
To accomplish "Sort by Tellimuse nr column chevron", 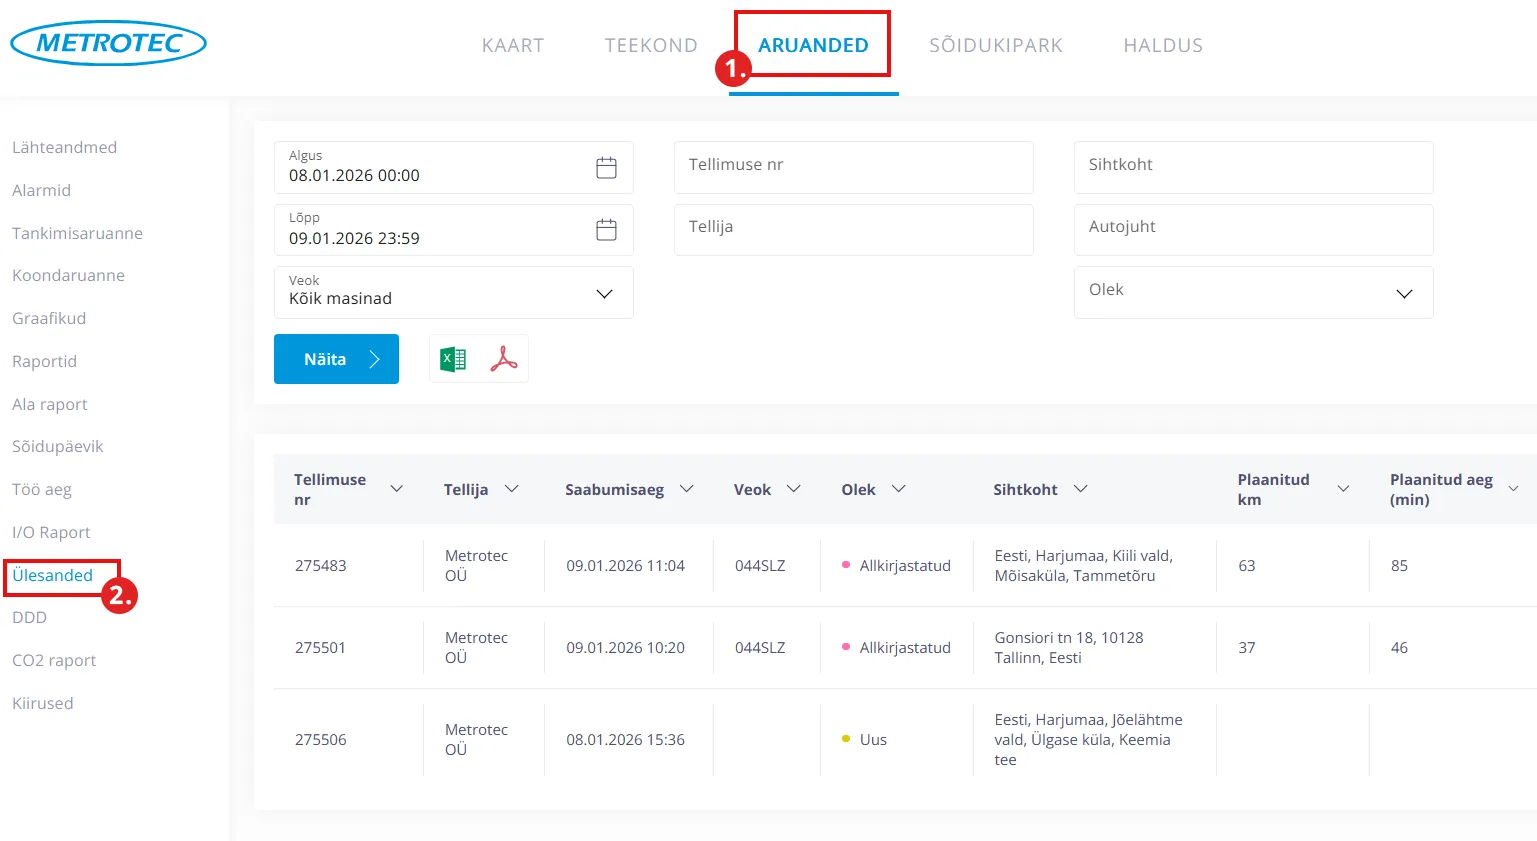I will [x=396, y=489].
